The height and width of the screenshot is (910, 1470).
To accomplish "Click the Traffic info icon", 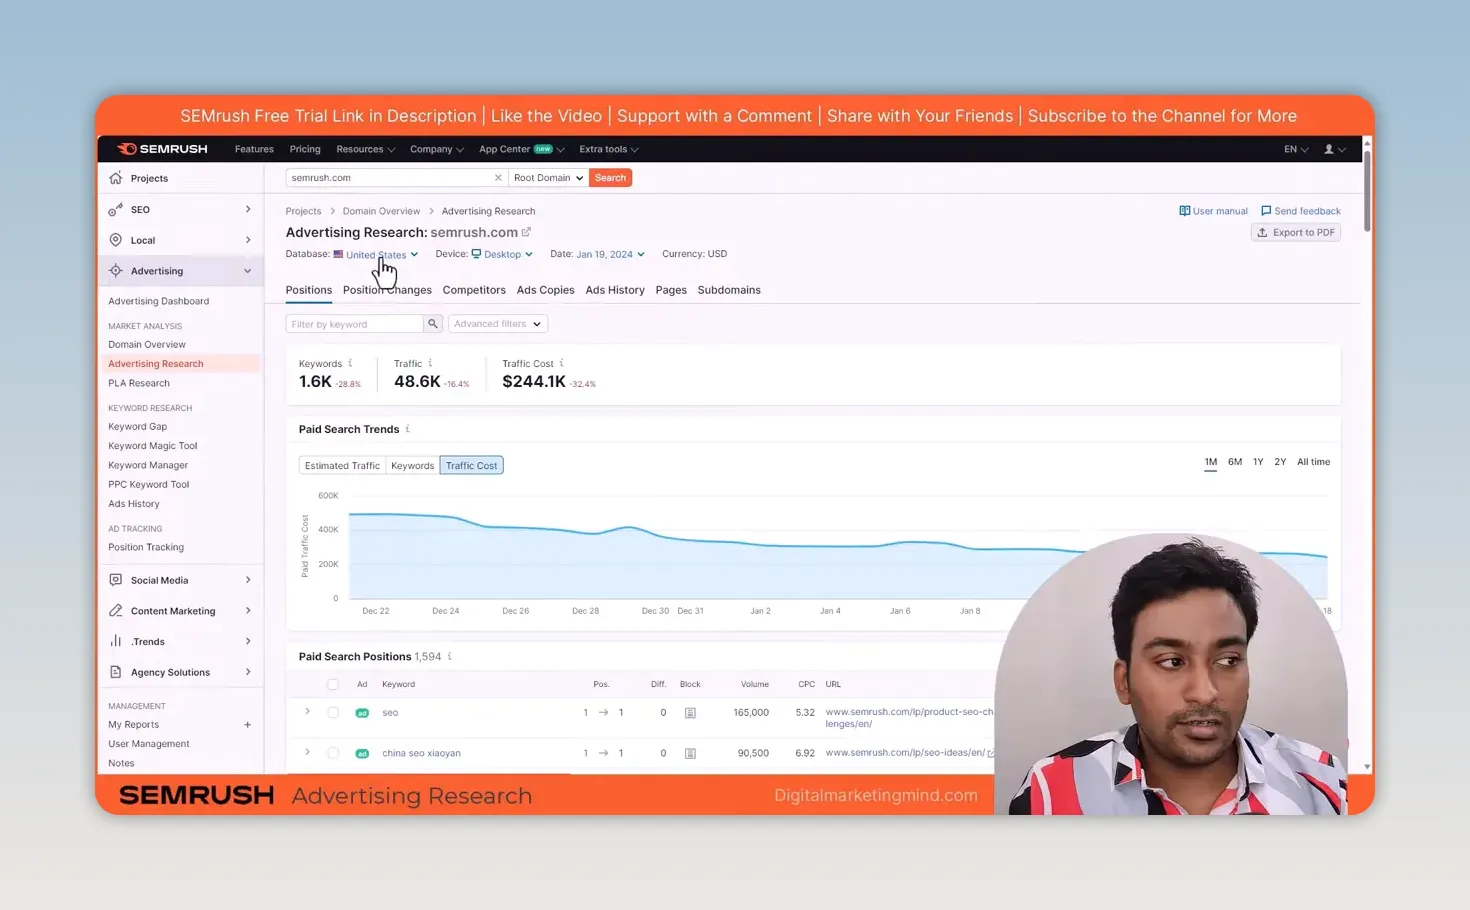I will (430, 363).
